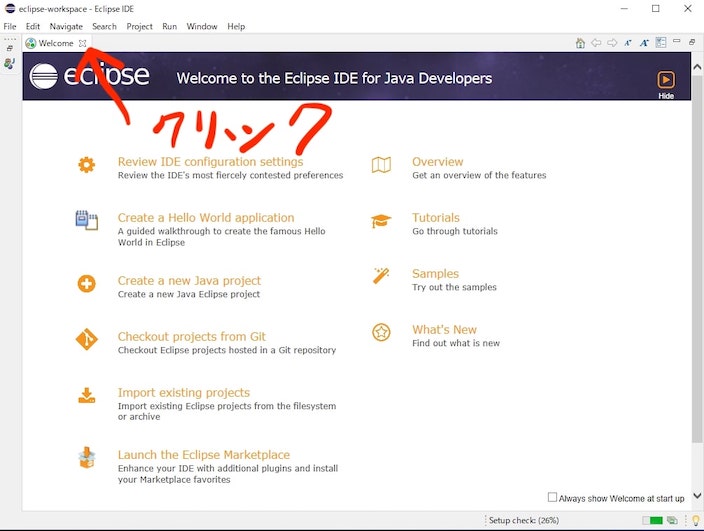Open Create a Hello World application link
This screenshot has width=704, height=531.
coord(206,218)
